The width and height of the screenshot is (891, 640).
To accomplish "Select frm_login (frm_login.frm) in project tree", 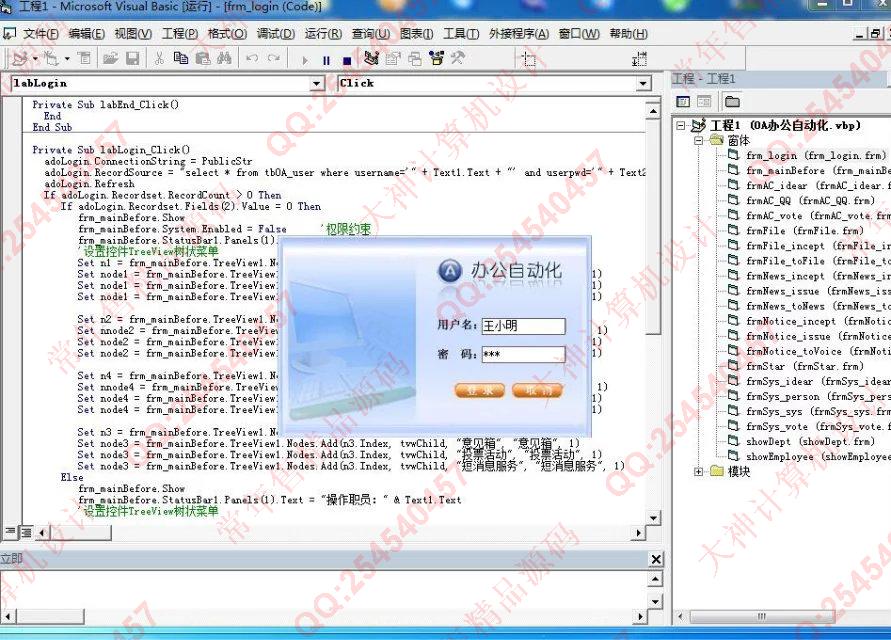I will tap(816, 155).
